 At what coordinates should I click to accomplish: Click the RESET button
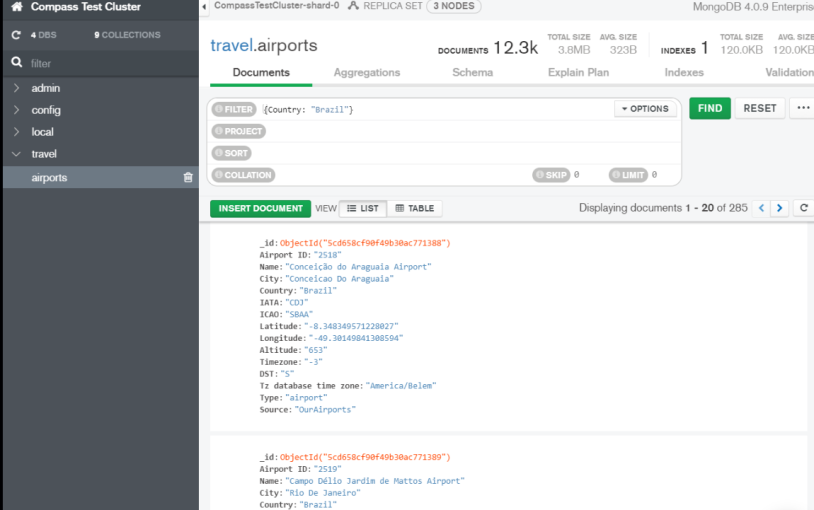coord(759,108)
